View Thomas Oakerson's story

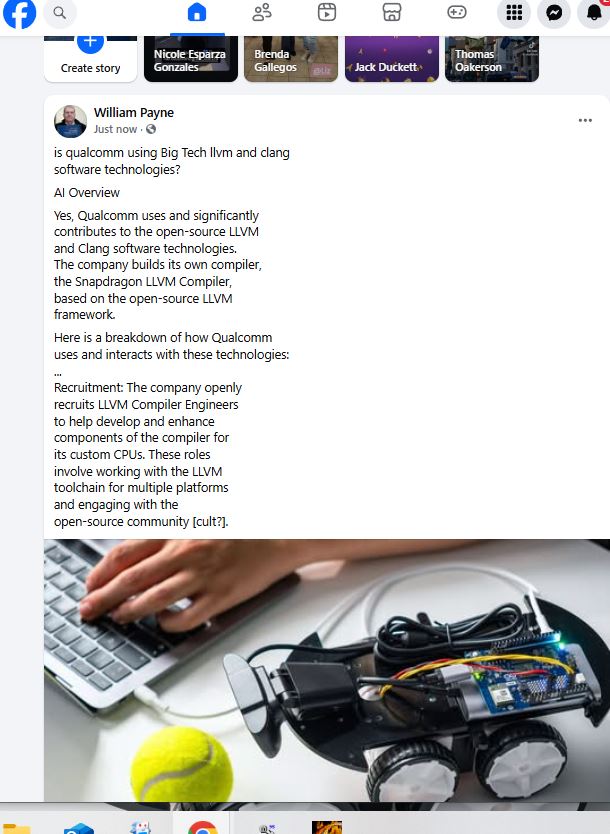tap(492, 59)
